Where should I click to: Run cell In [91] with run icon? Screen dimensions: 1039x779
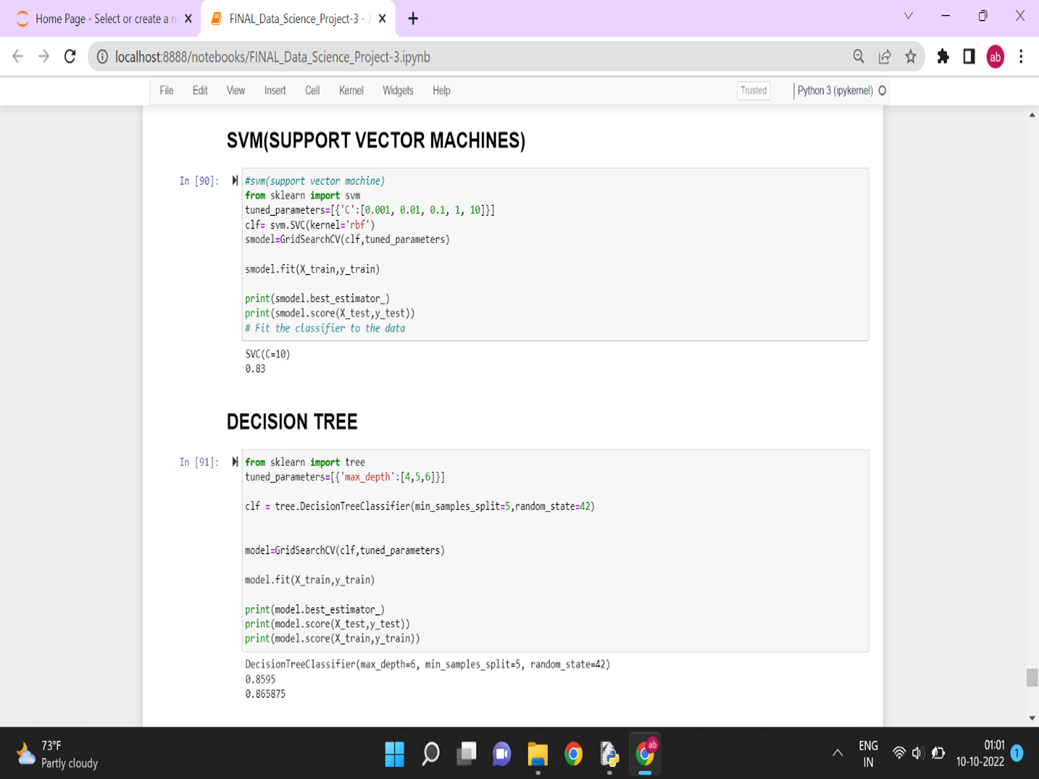[235, 462]
